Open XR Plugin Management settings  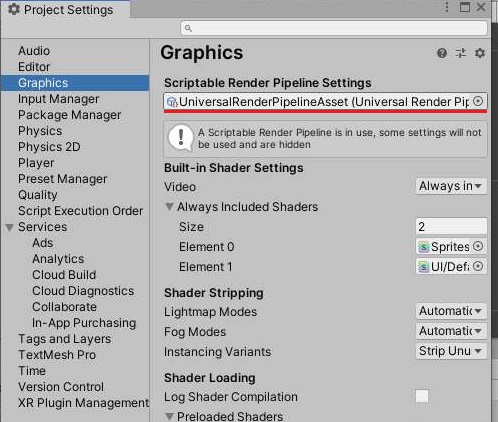pyautogui.click(x=83, y=403)
